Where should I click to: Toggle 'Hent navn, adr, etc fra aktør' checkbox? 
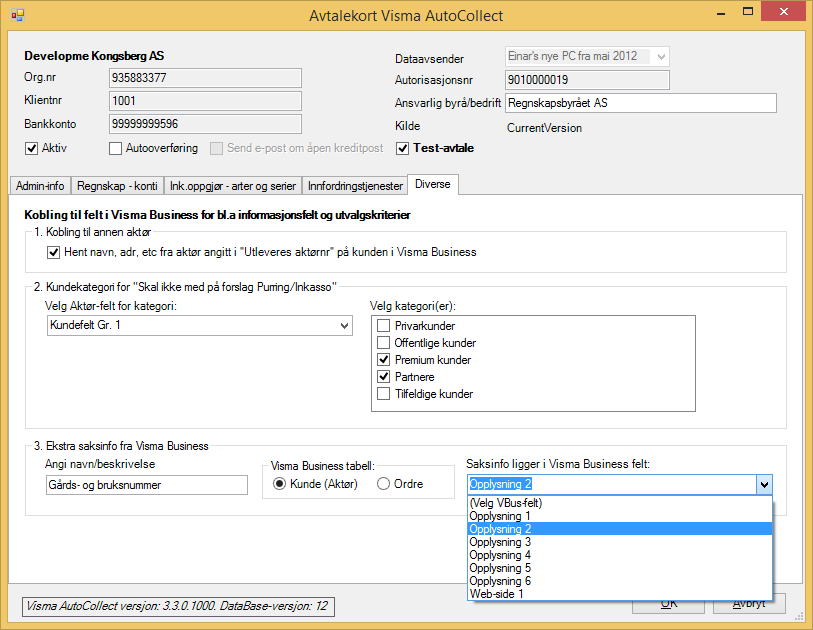(x=53, y=253)
